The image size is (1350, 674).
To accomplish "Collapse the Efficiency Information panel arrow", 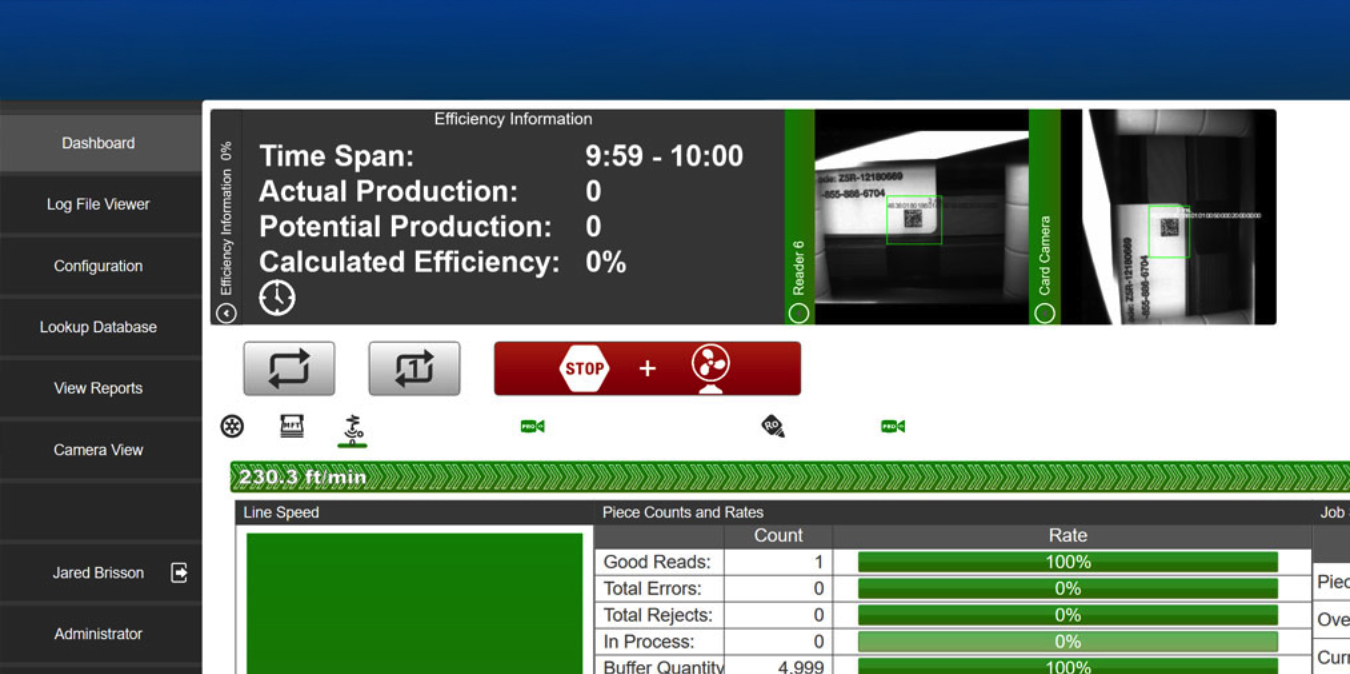I will click(x=227, y=313).
